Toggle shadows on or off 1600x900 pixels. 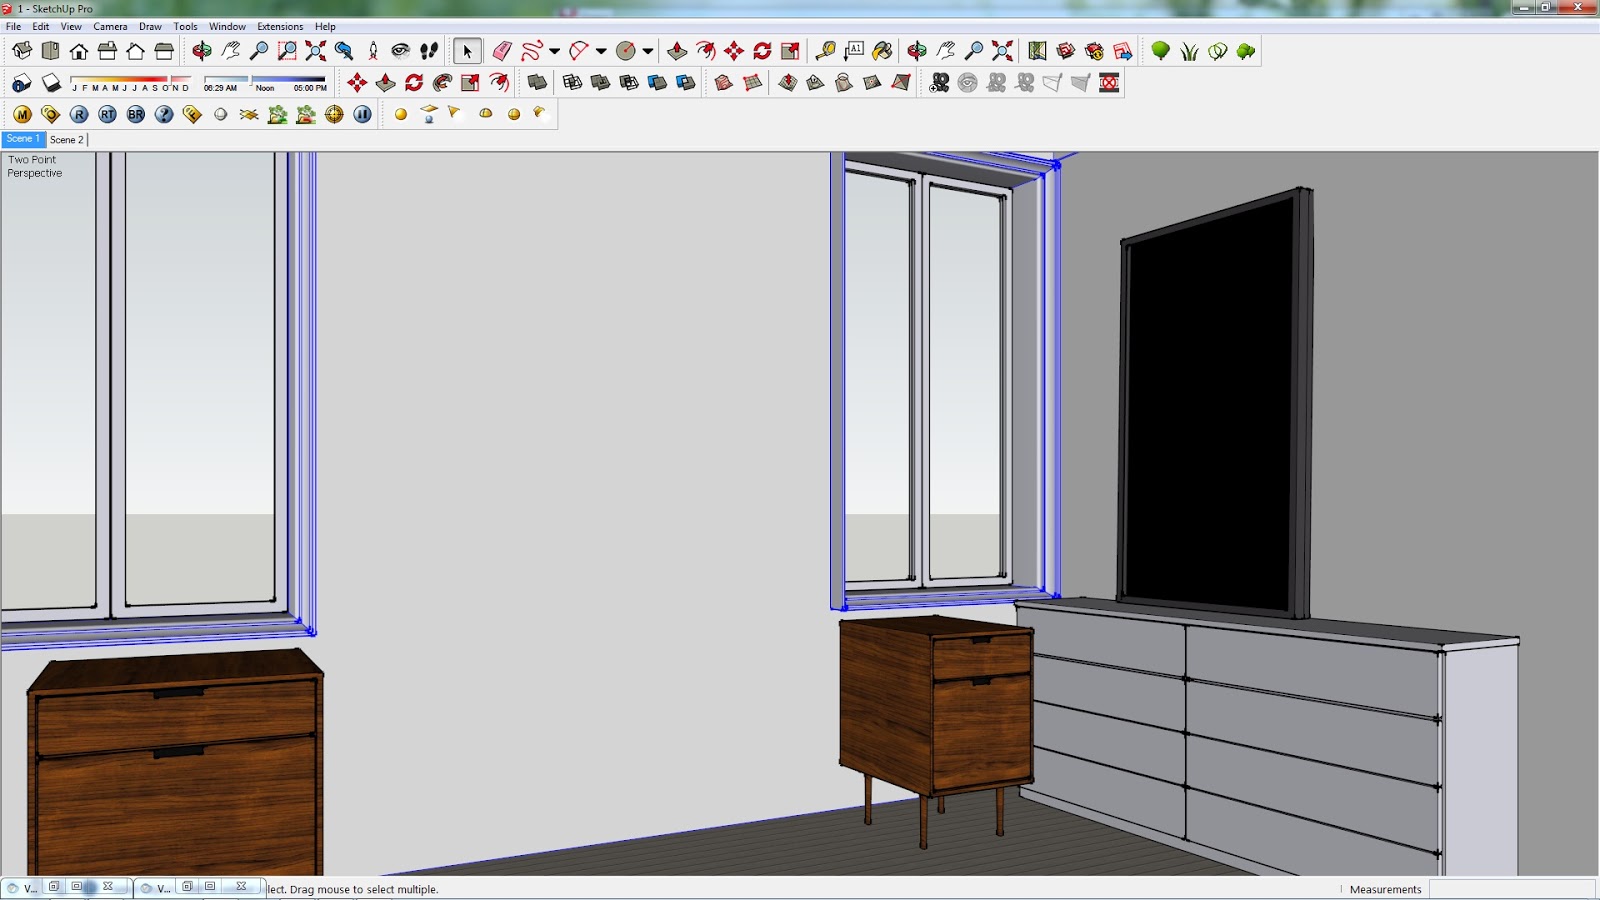[x=50, y=84]
